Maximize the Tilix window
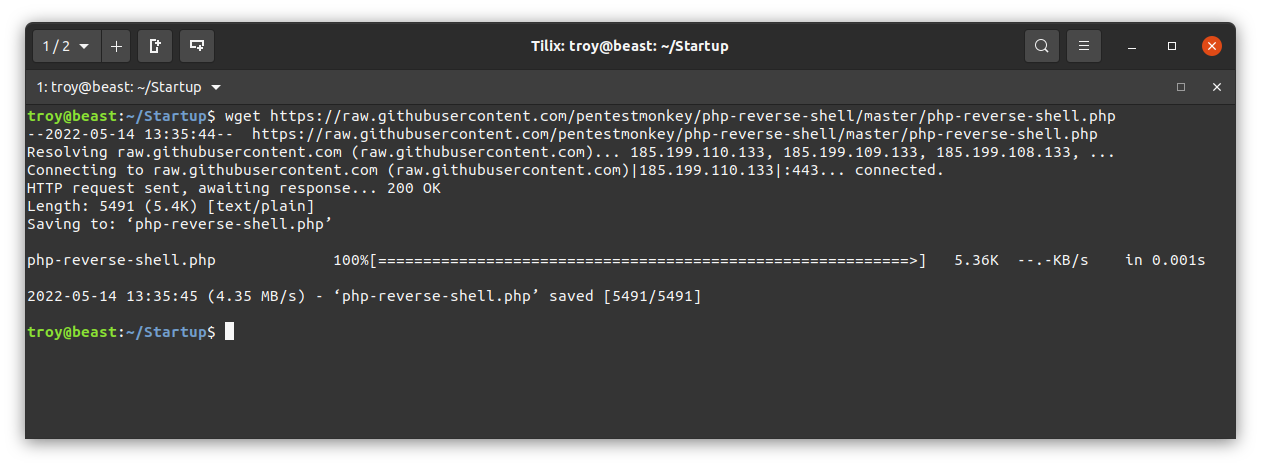 pyautogui.click(x=1172, y=46)
